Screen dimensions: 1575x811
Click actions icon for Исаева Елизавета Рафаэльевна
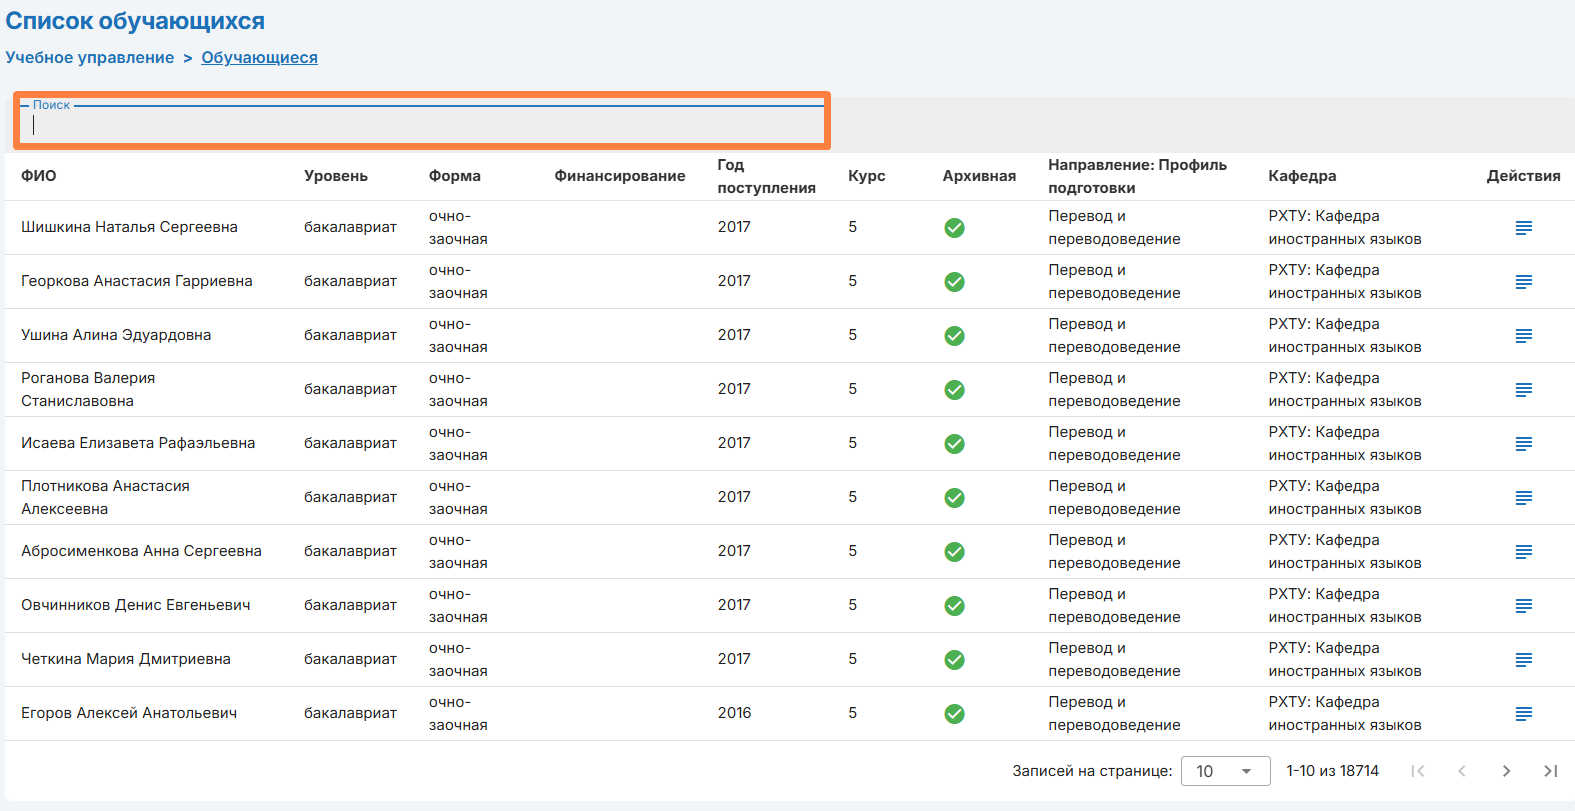(x=1523, y=444)
